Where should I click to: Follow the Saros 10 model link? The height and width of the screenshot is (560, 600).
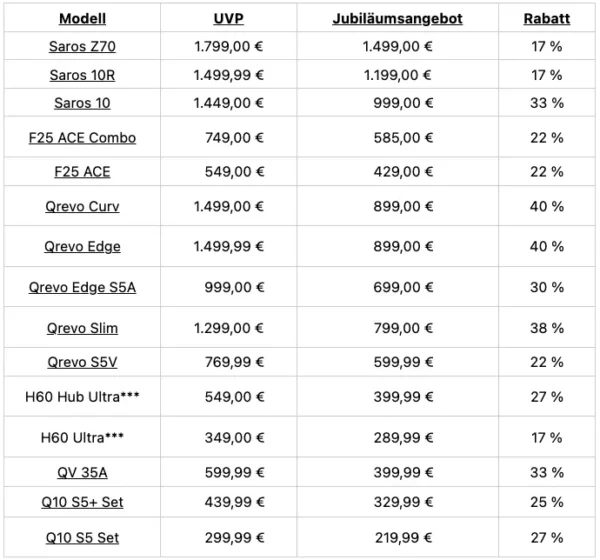point(82,103)
